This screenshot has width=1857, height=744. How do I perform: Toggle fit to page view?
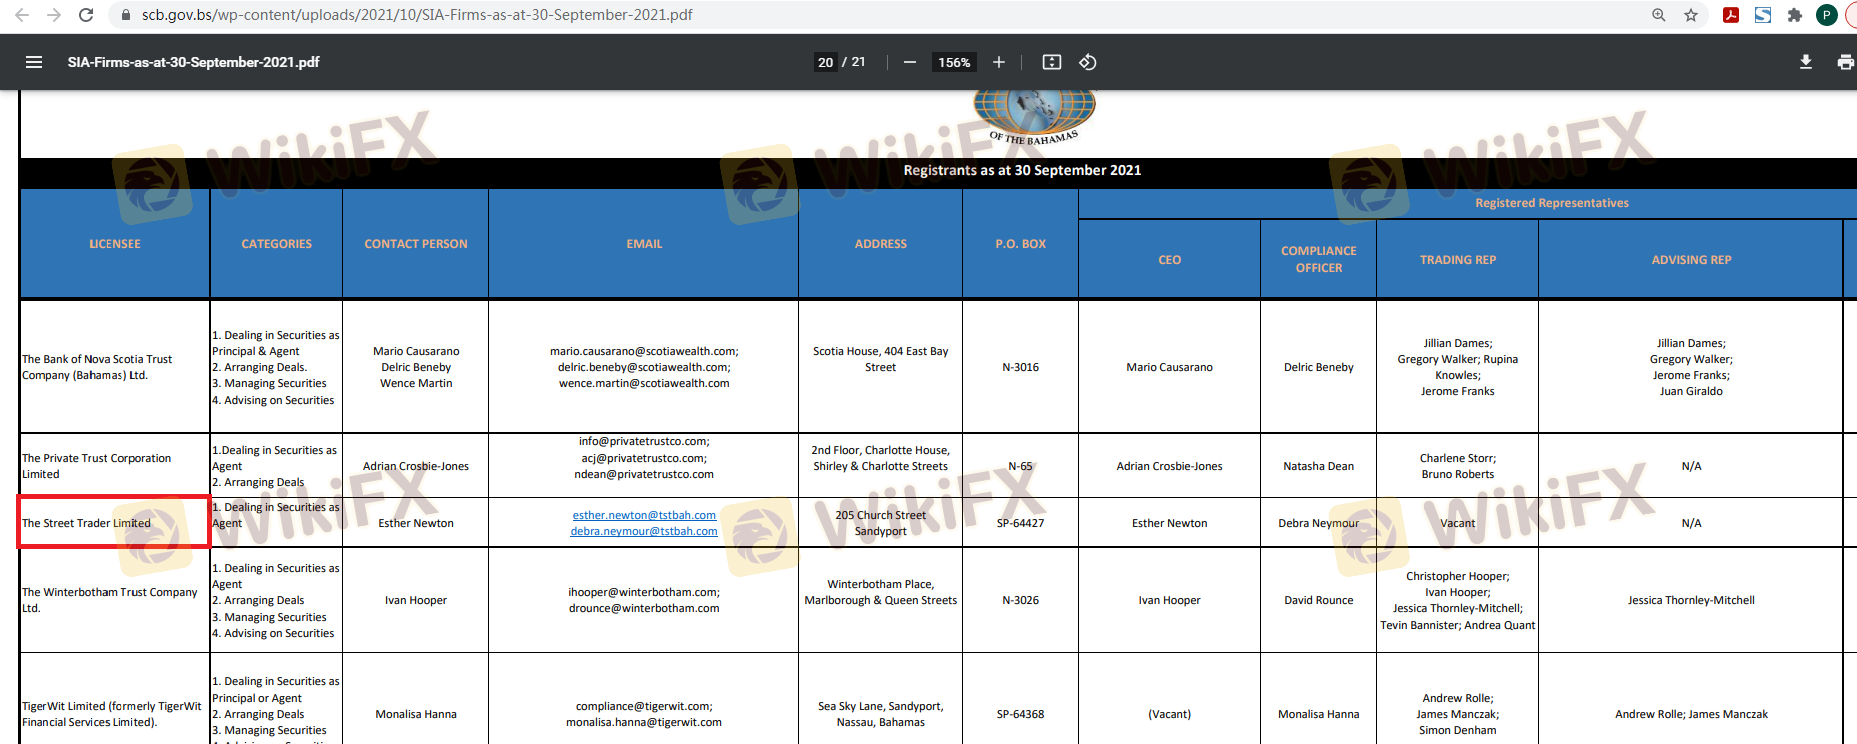pyautogui.click(x=1051, y=62)
